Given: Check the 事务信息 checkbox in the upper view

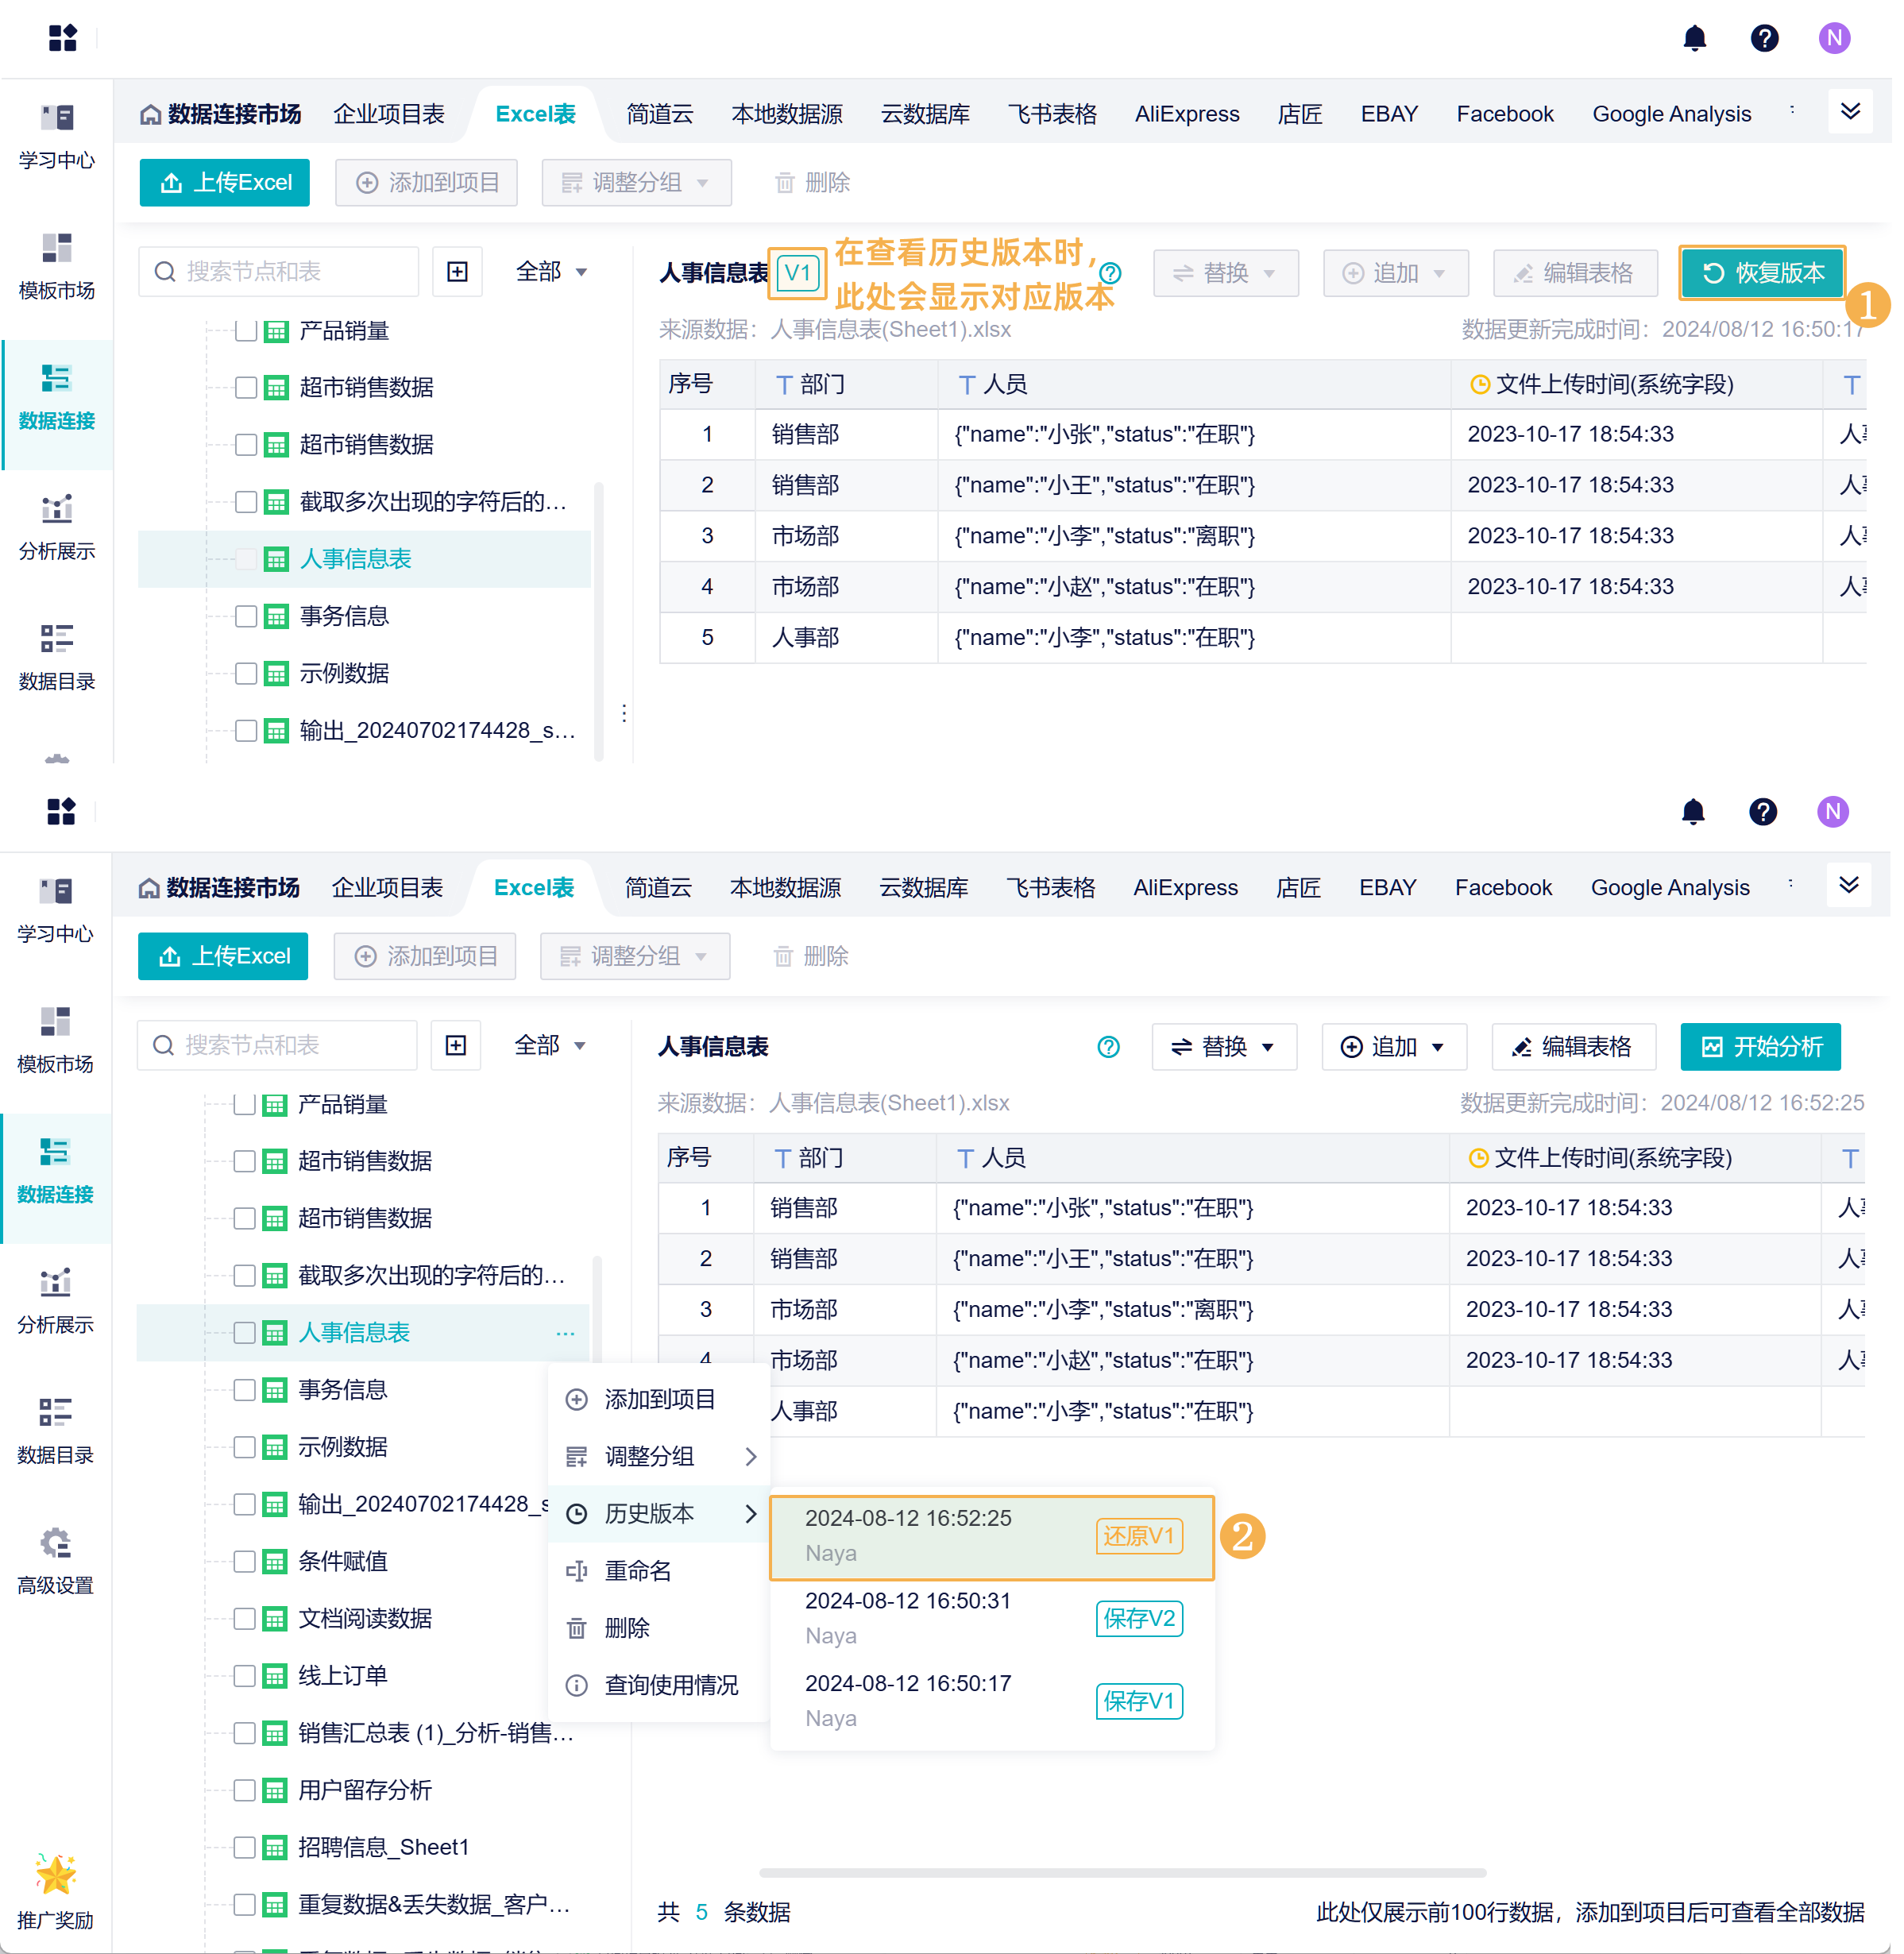Looking at the screenshot, I should click(x=246, y=616).
